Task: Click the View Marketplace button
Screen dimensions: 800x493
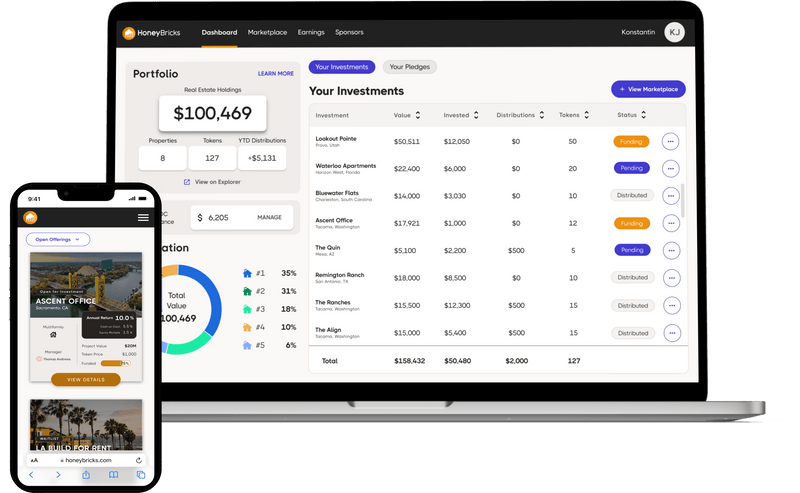Action: coord(648,89)
